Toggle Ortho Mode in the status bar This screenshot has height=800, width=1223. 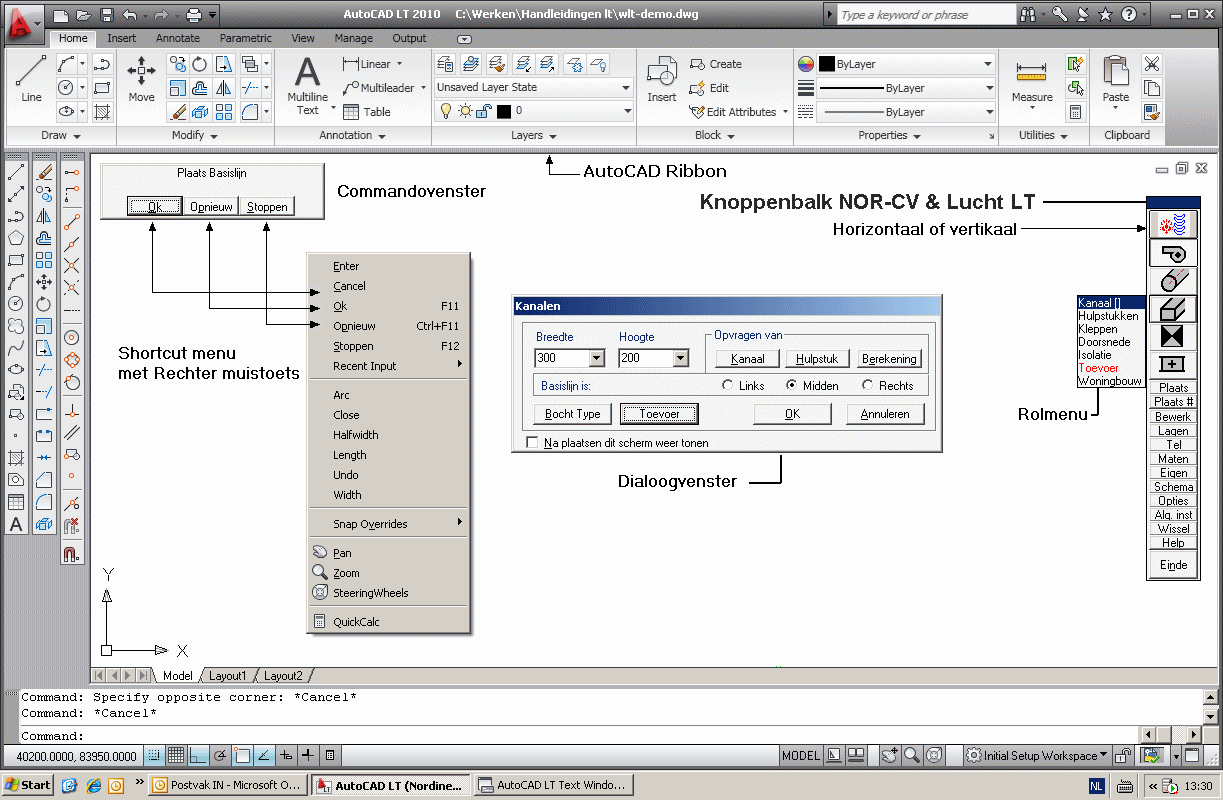pyautogui.click(x=198, y=755)
